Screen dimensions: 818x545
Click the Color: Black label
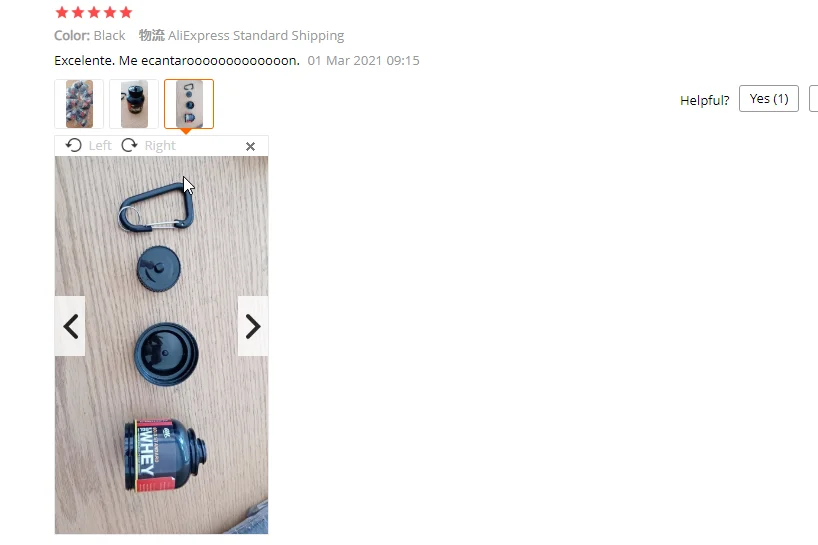pyautogui.click(x=90, y=35)
